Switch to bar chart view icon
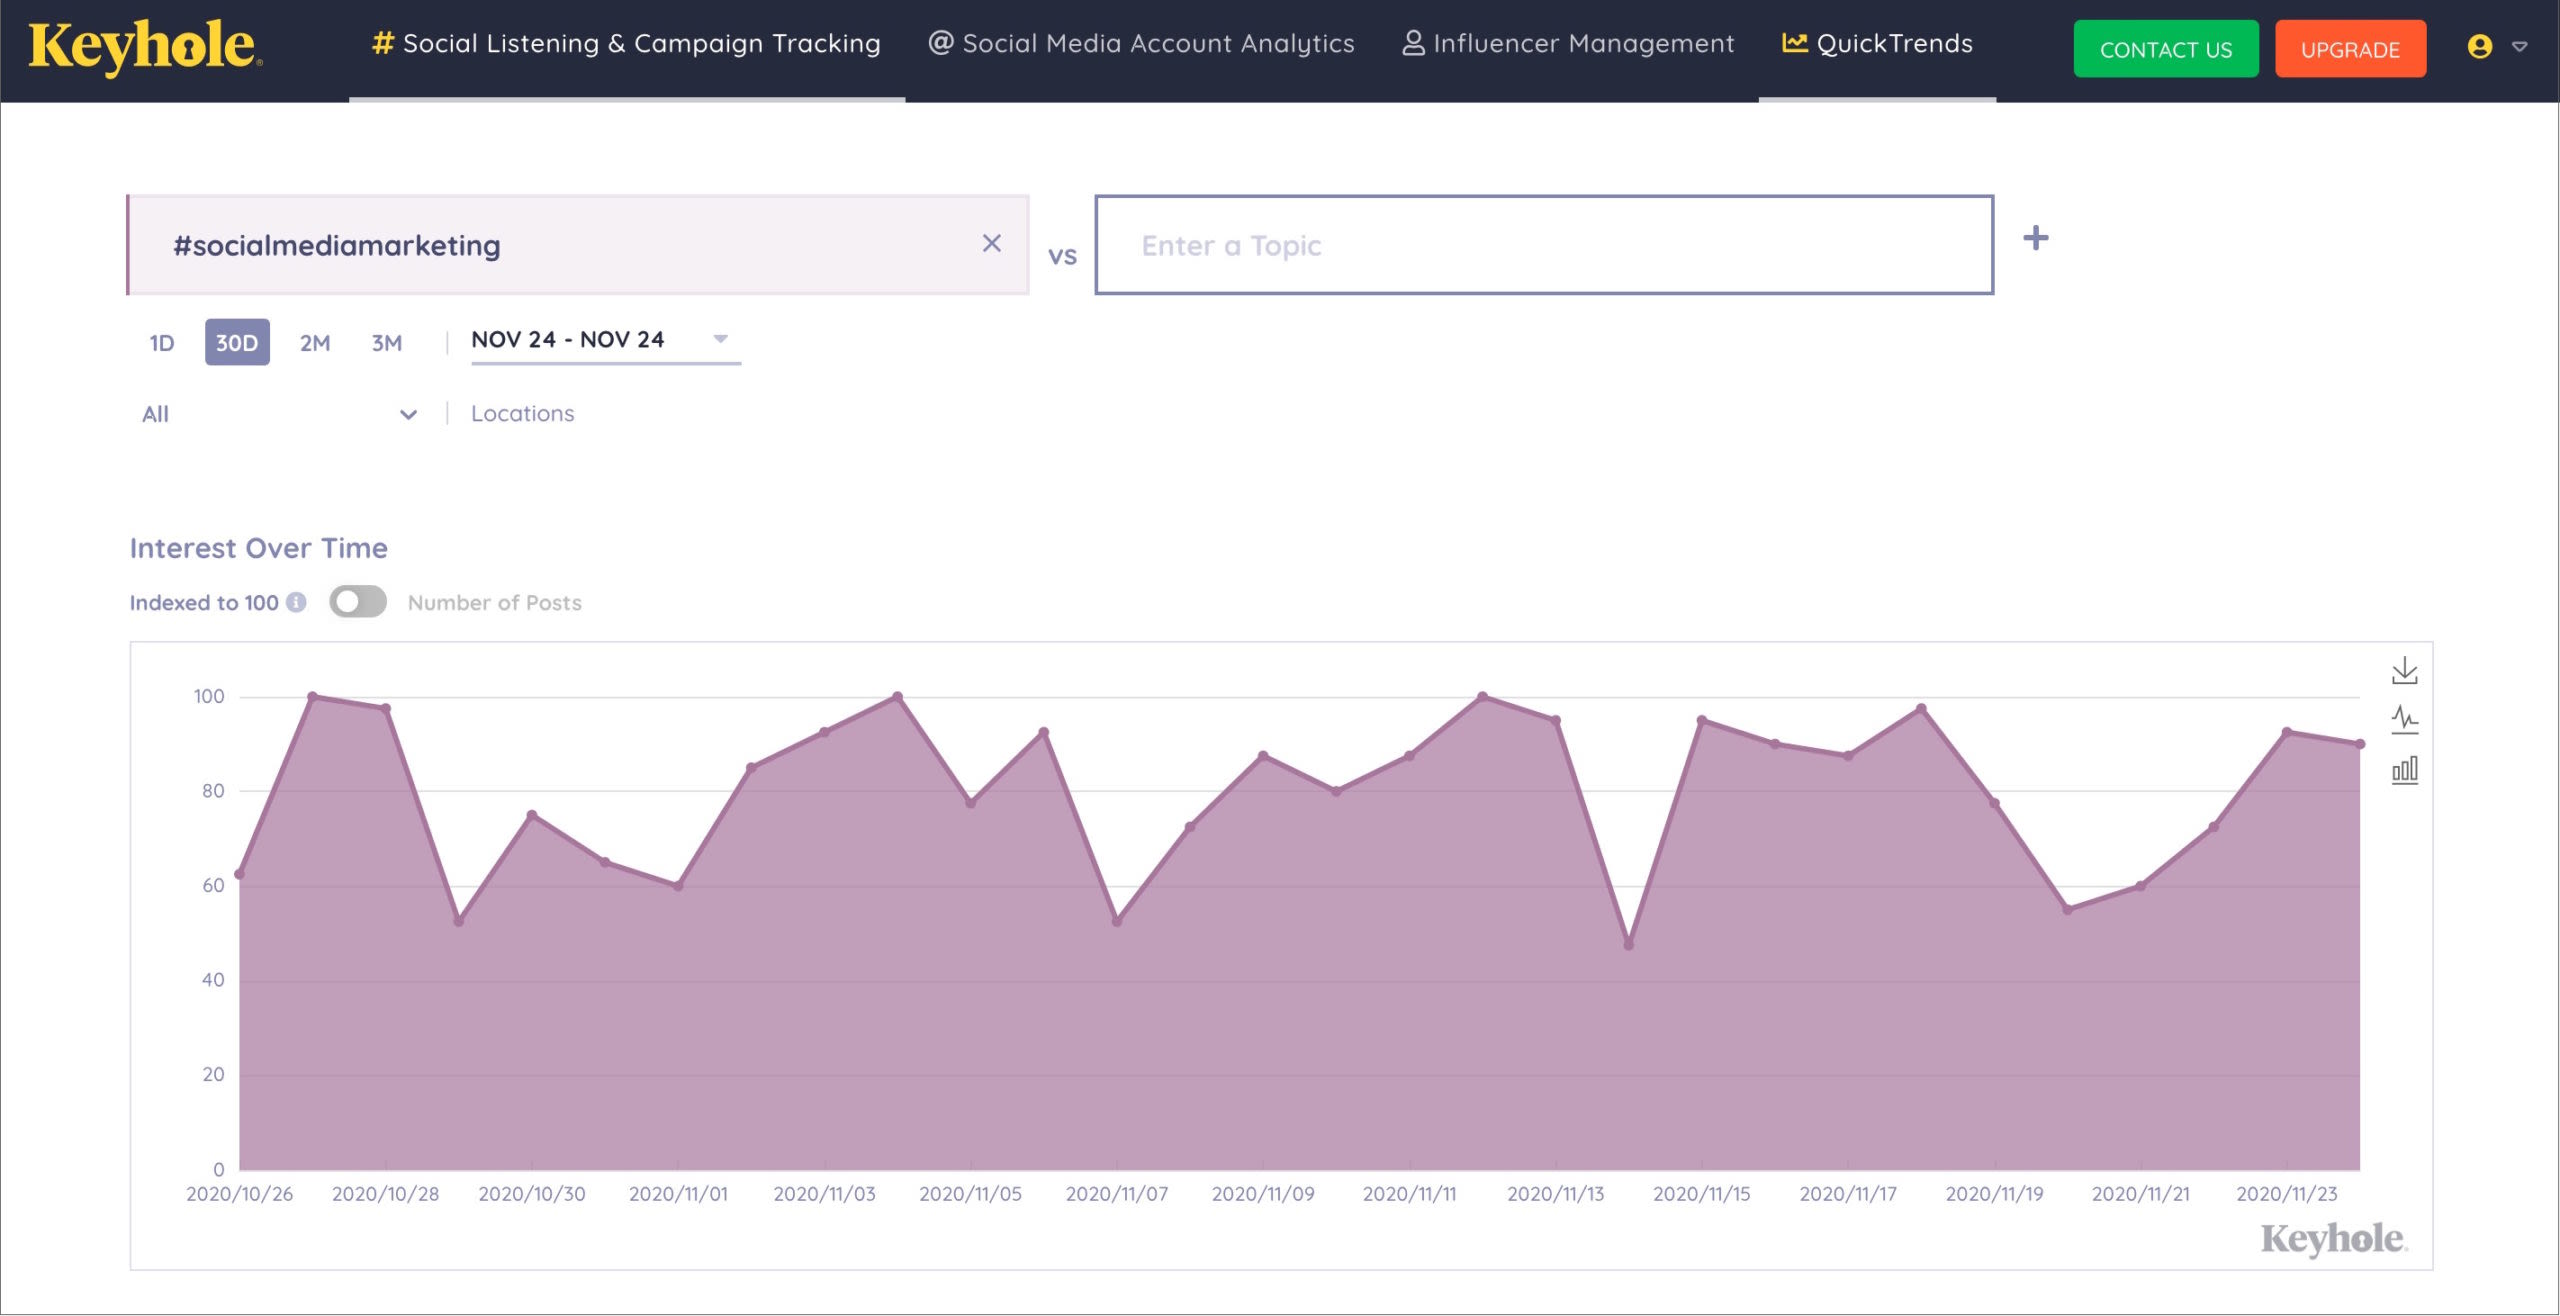Screen dimensions: 2560x1316 point(2405,770)
